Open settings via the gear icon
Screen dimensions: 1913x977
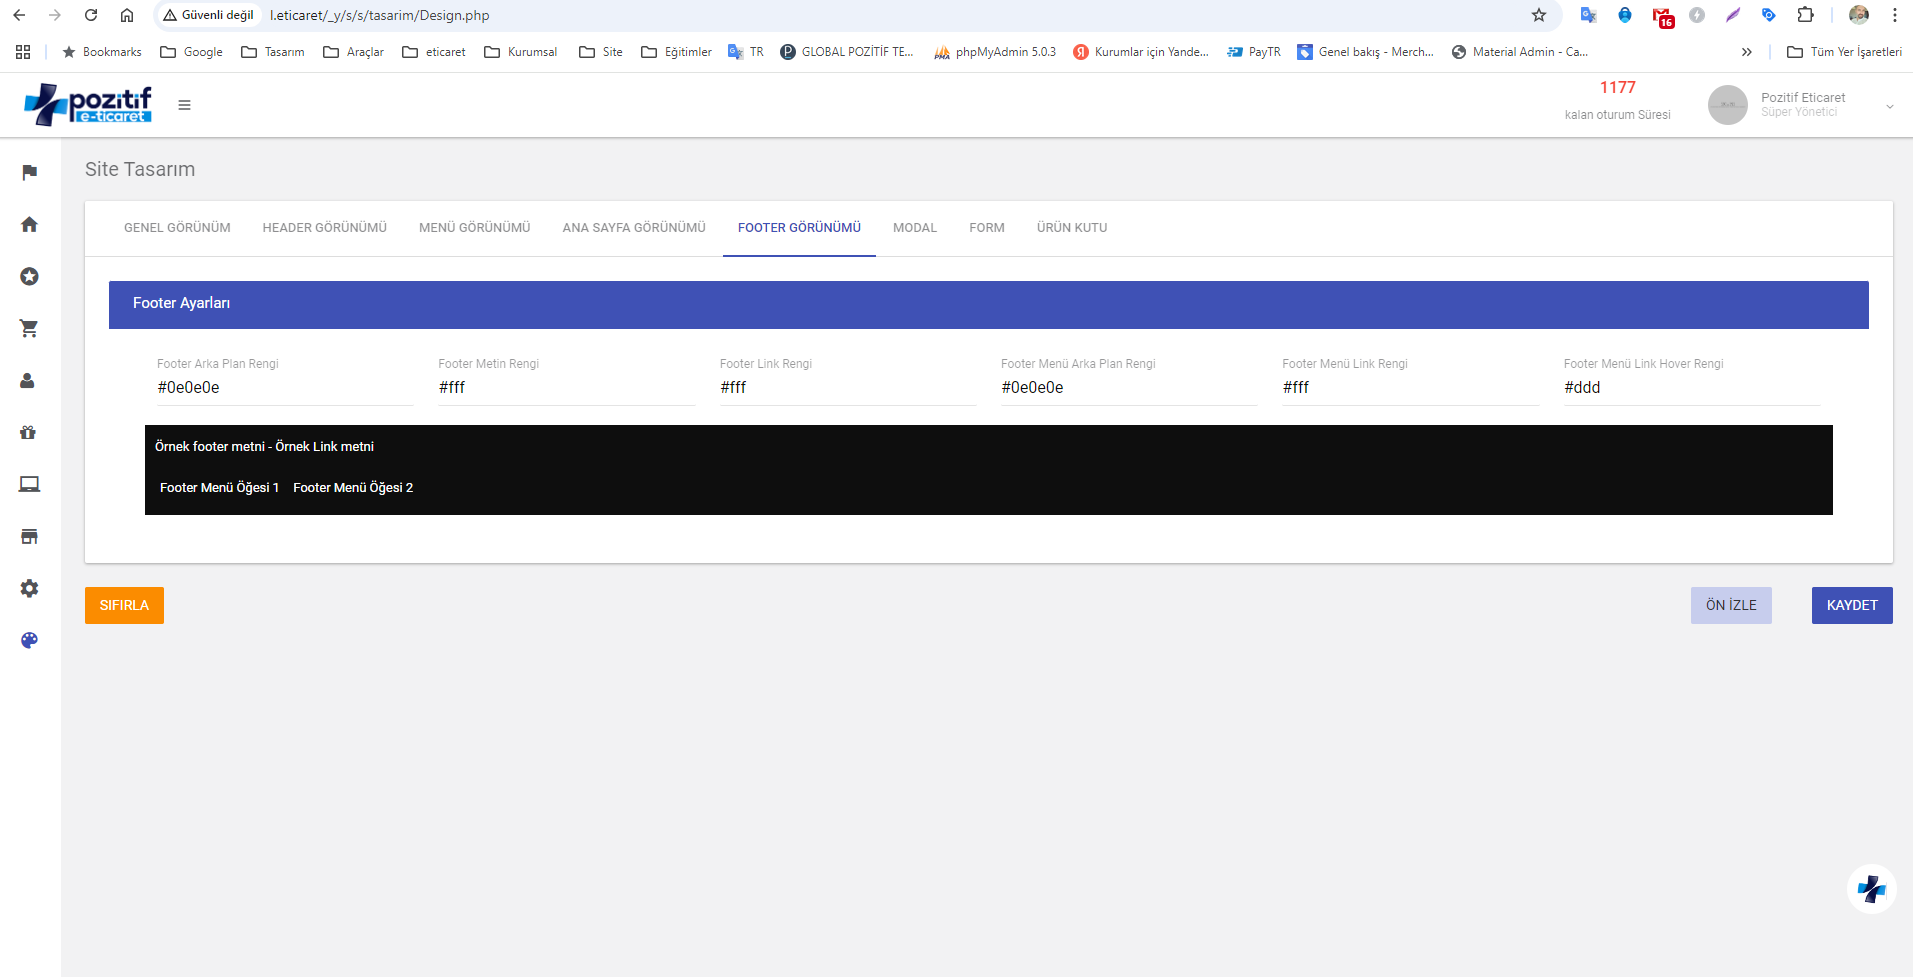[x=29, y=588]
